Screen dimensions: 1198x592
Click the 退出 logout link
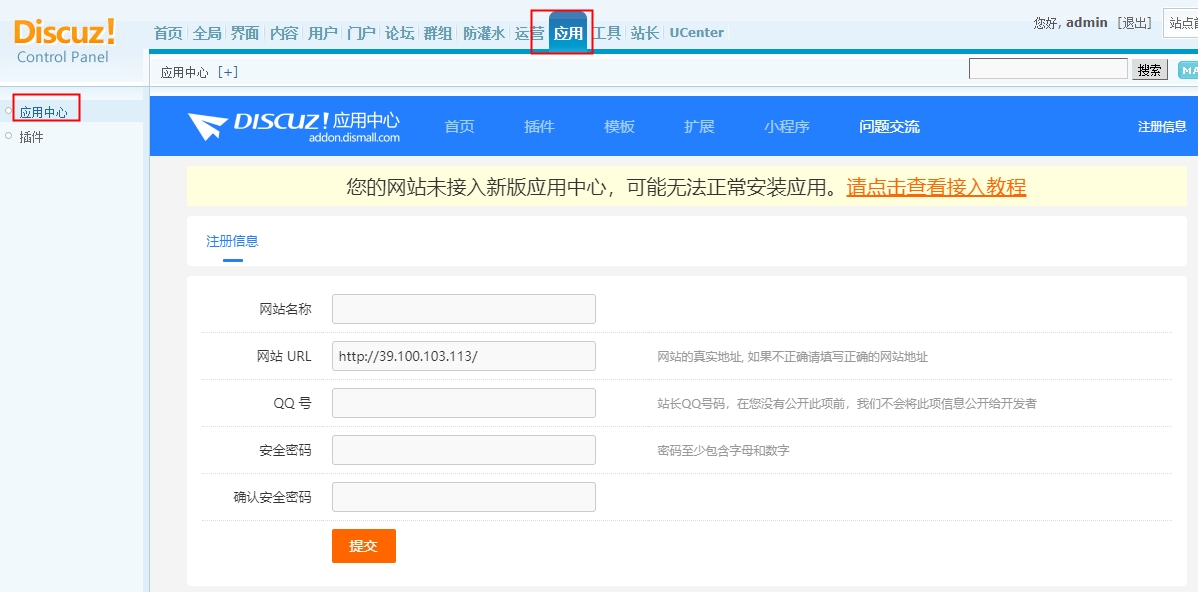[x=1135, y=23]
